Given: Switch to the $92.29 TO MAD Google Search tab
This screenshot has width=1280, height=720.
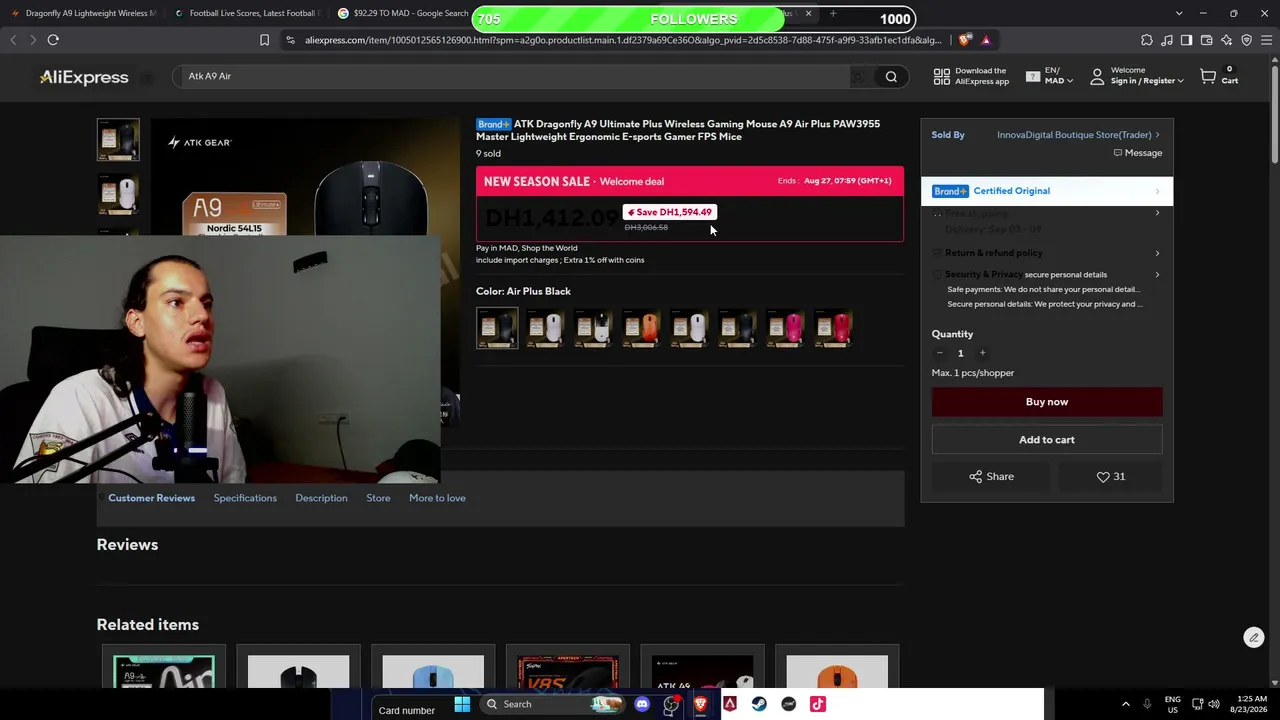Looking at the screenshot, I should (x=405, y=14).
